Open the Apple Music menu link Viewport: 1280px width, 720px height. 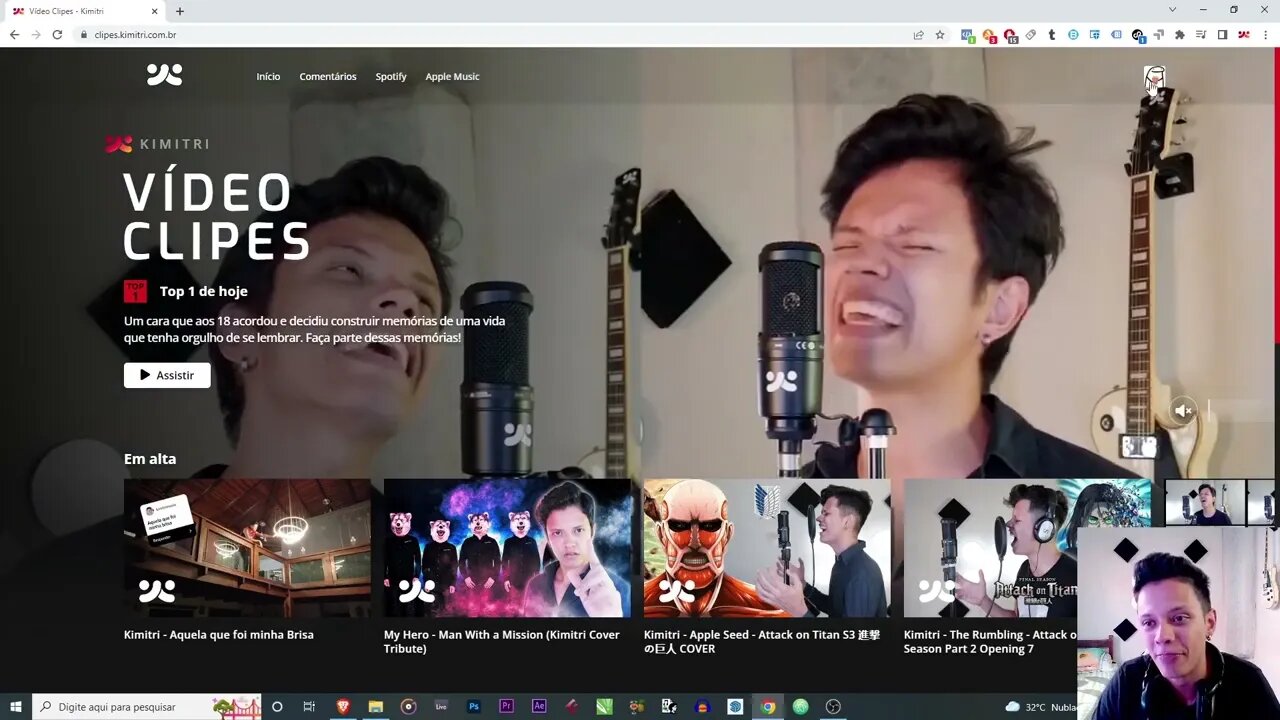point(452,77)
